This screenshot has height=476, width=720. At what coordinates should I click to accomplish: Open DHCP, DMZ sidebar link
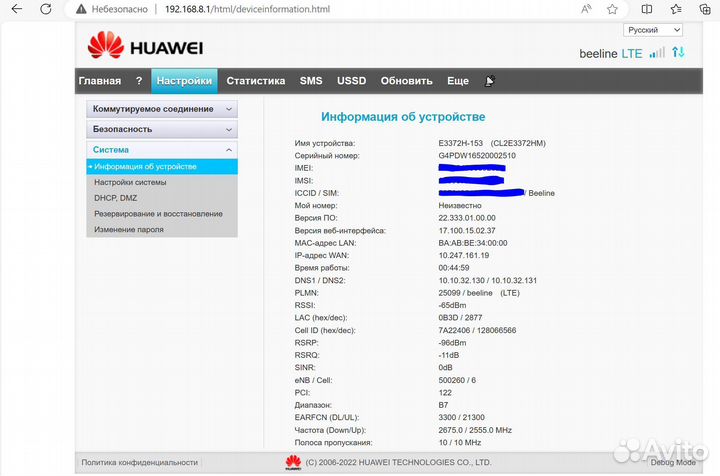pos(115,198)
